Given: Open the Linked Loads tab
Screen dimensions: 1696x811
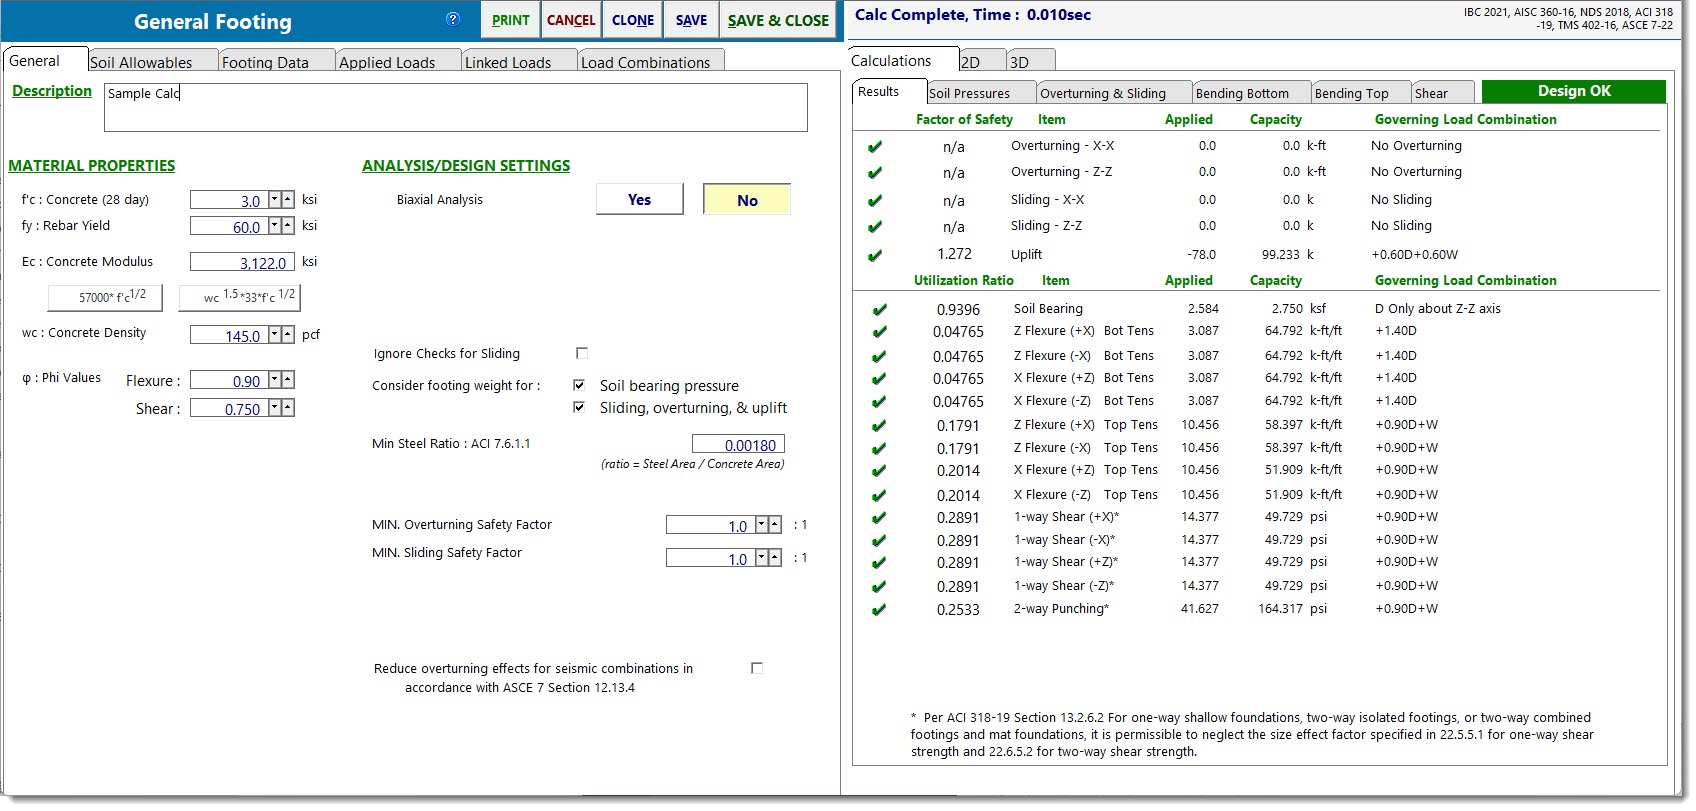Looking at the screenshot, I should tap(519, 62).
